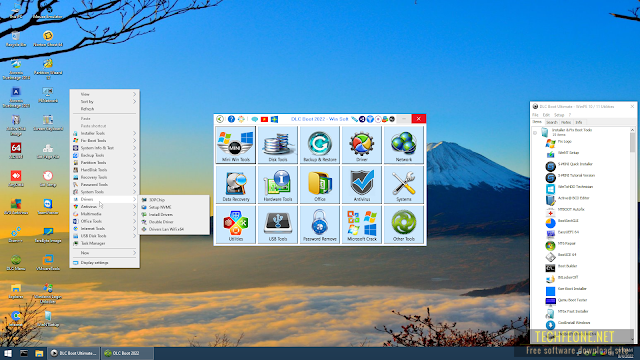Switch to DLC Boot Ultimate taskbar button

click(x=74, y=353)
